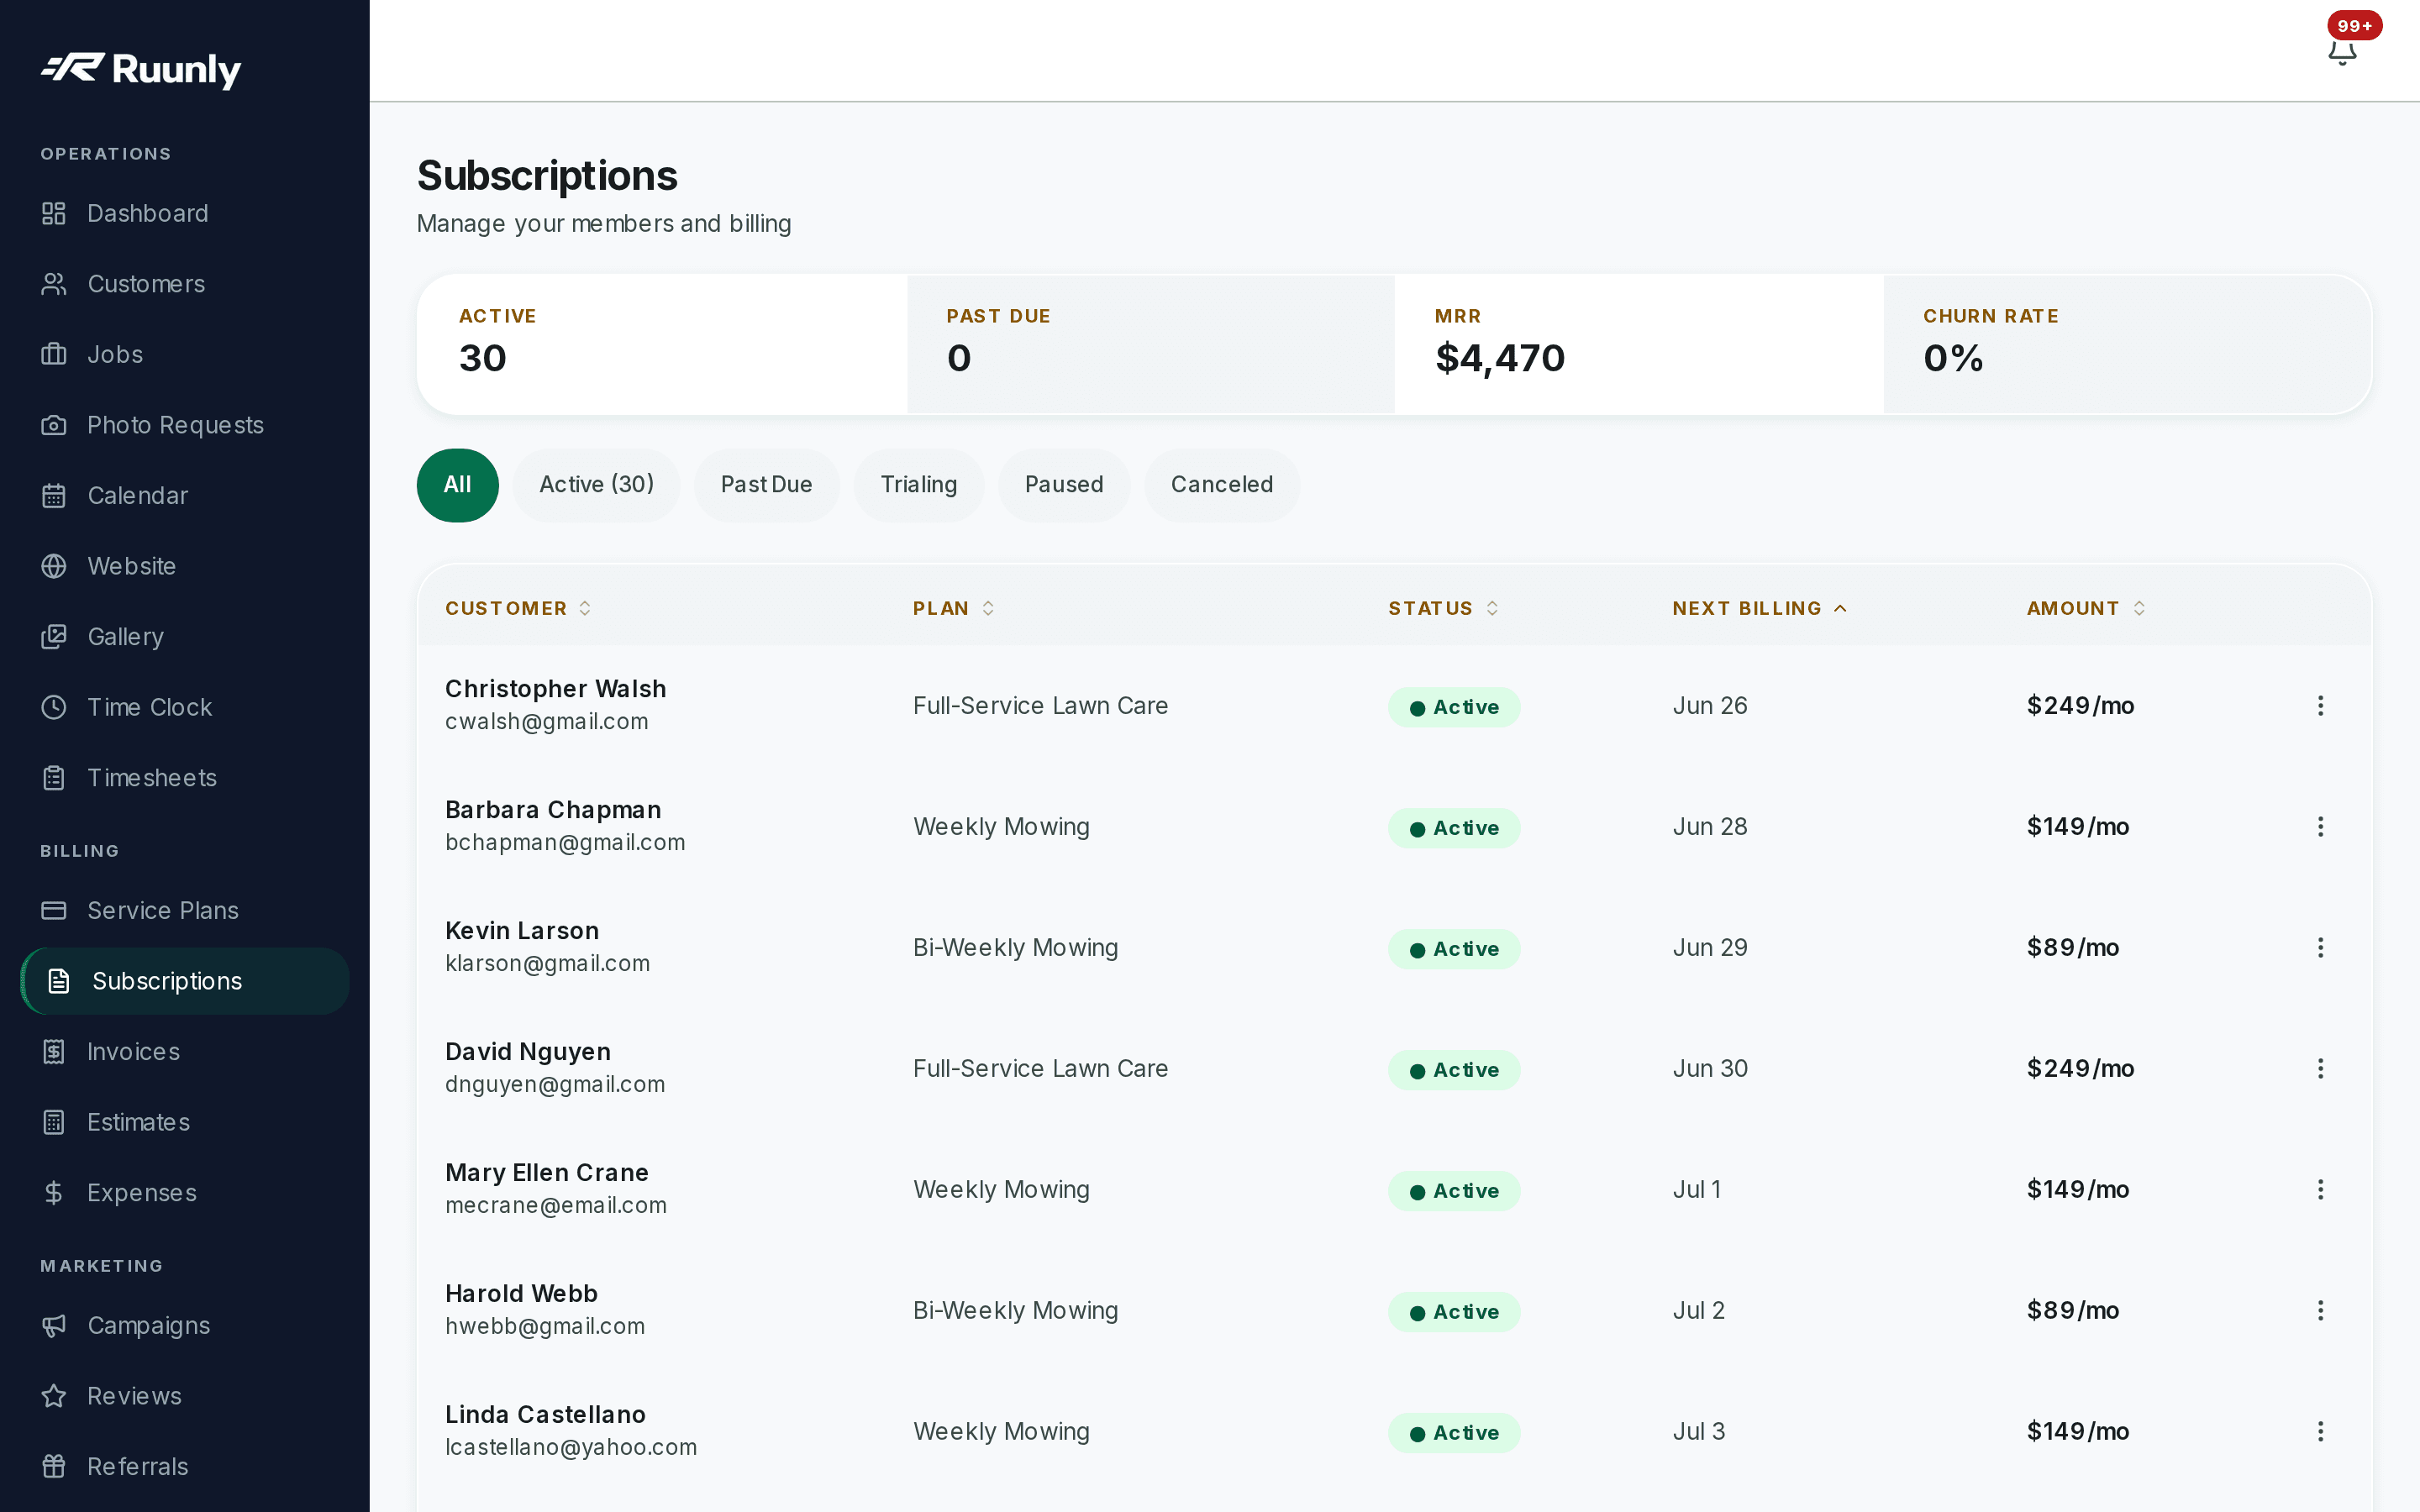Click the Estimates calculator icon
The height and width of the screenshot is (1512, 2420).
pos(54,1122)
